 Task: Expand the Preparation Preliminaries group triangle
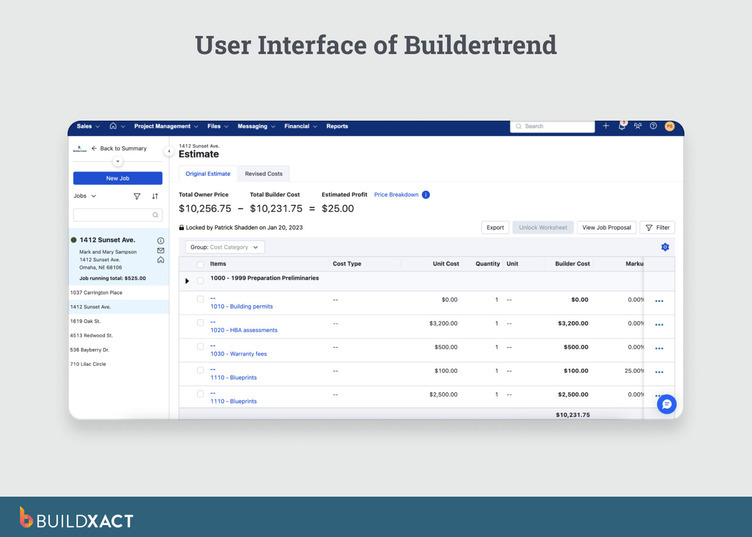(x=187, y=281)
